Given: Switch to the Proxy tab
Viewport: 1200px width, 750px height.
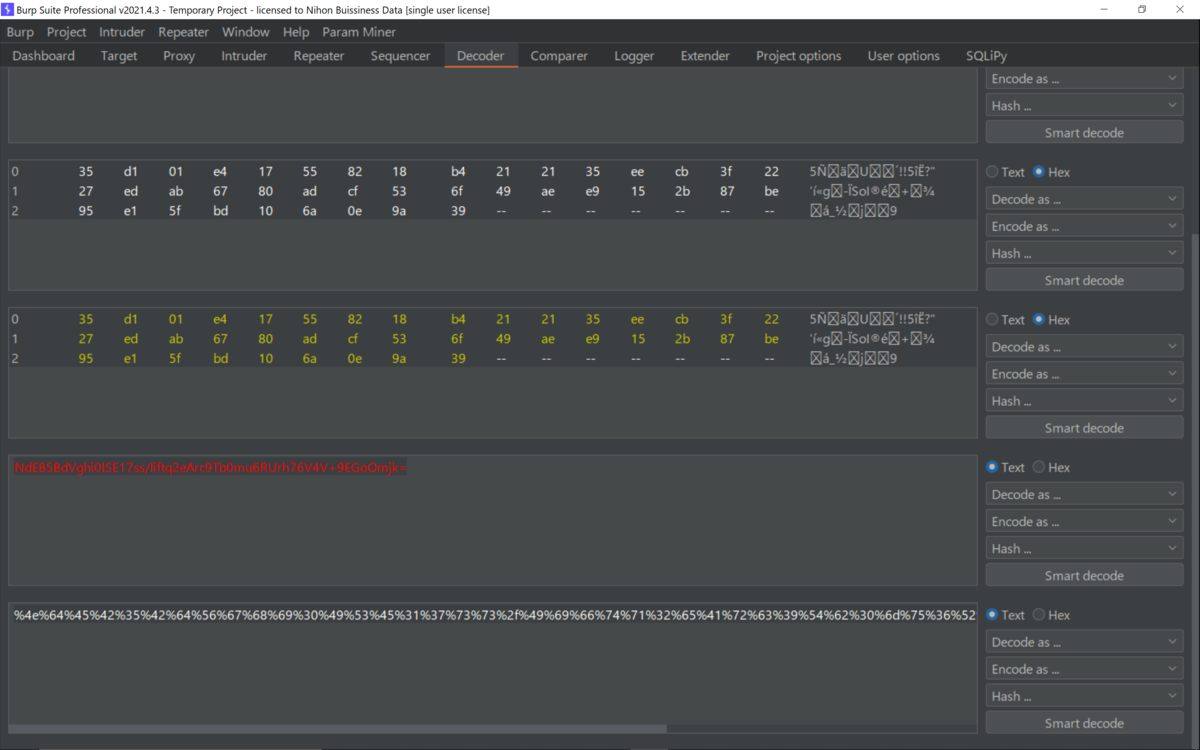Looking at the screenshot, I should pyautogui.click(x=179, y=56).
